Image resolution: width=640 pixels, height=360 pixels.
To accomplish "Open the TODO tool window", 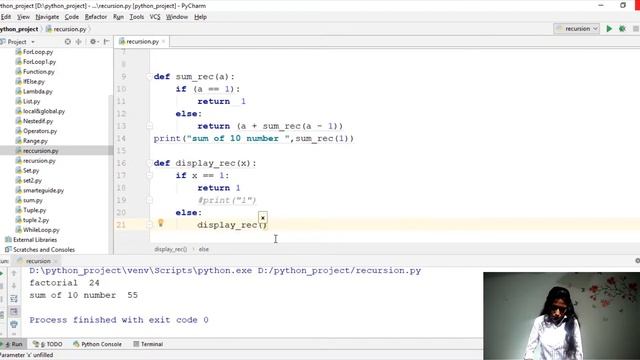I will click(48, 344).
